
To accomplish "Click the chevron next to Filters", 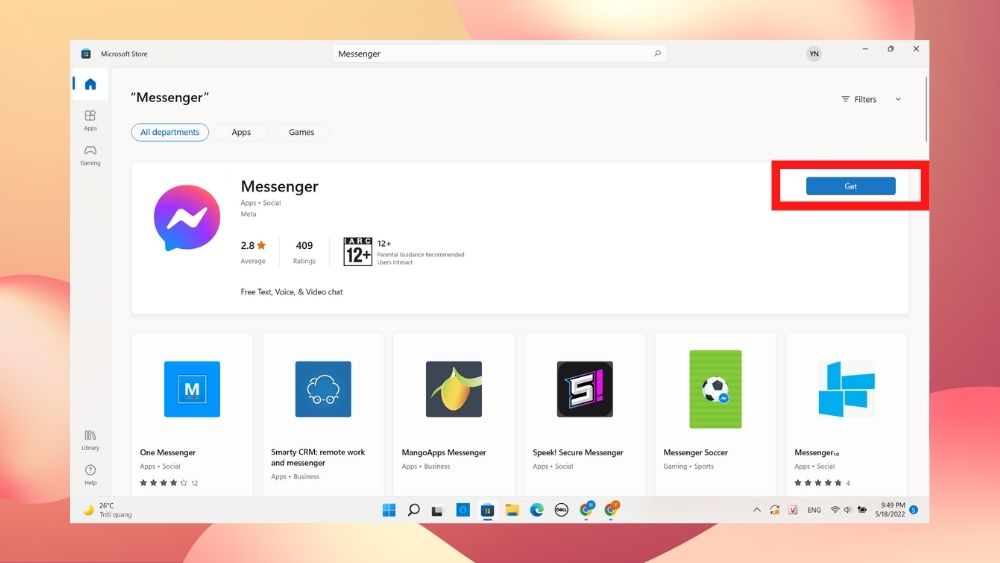I will (x=898, y=99).
